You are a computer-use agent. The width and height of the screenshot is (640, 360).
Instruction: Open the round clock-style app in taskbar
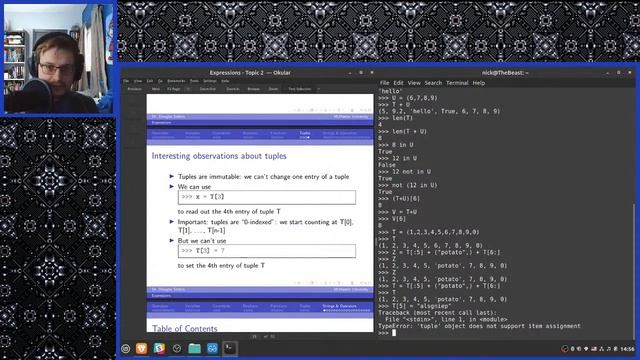click(x=177, y=349)
